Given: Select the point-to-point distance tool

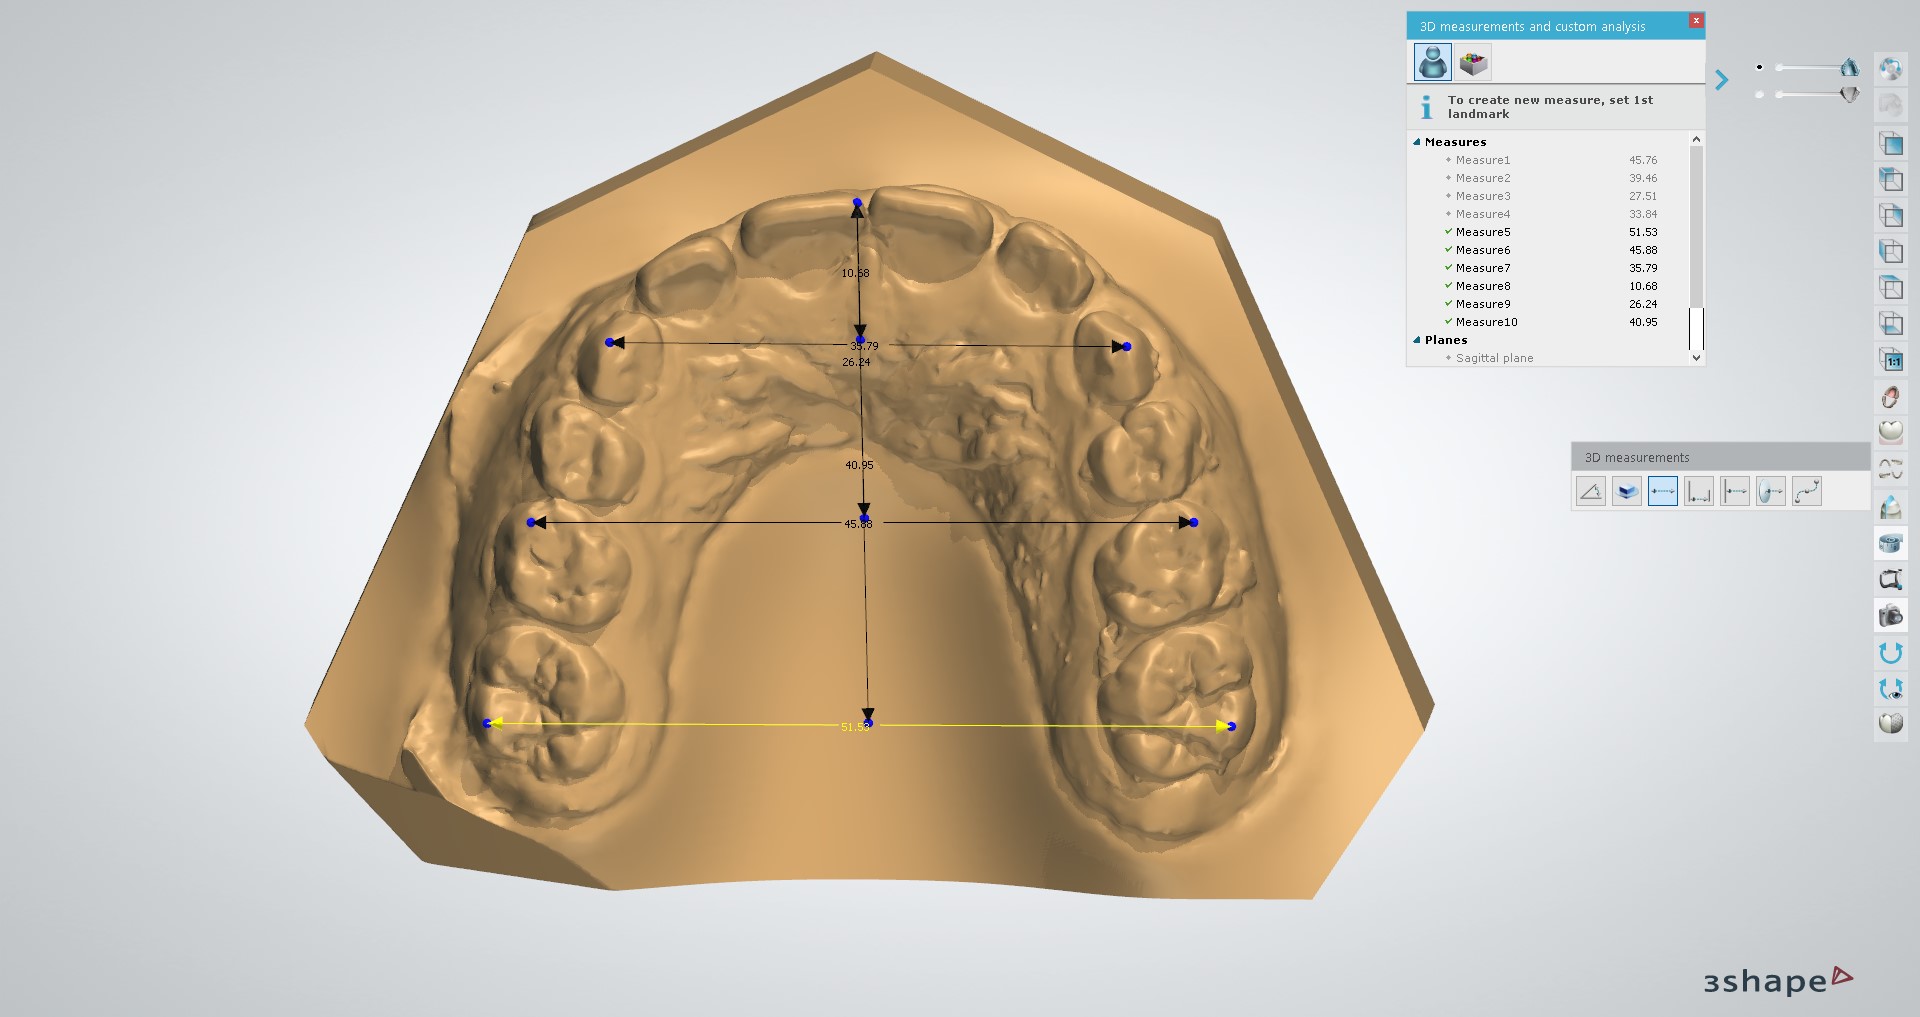Looking at the screenshot, I should pyautogui.click(x=1662, y=491).
